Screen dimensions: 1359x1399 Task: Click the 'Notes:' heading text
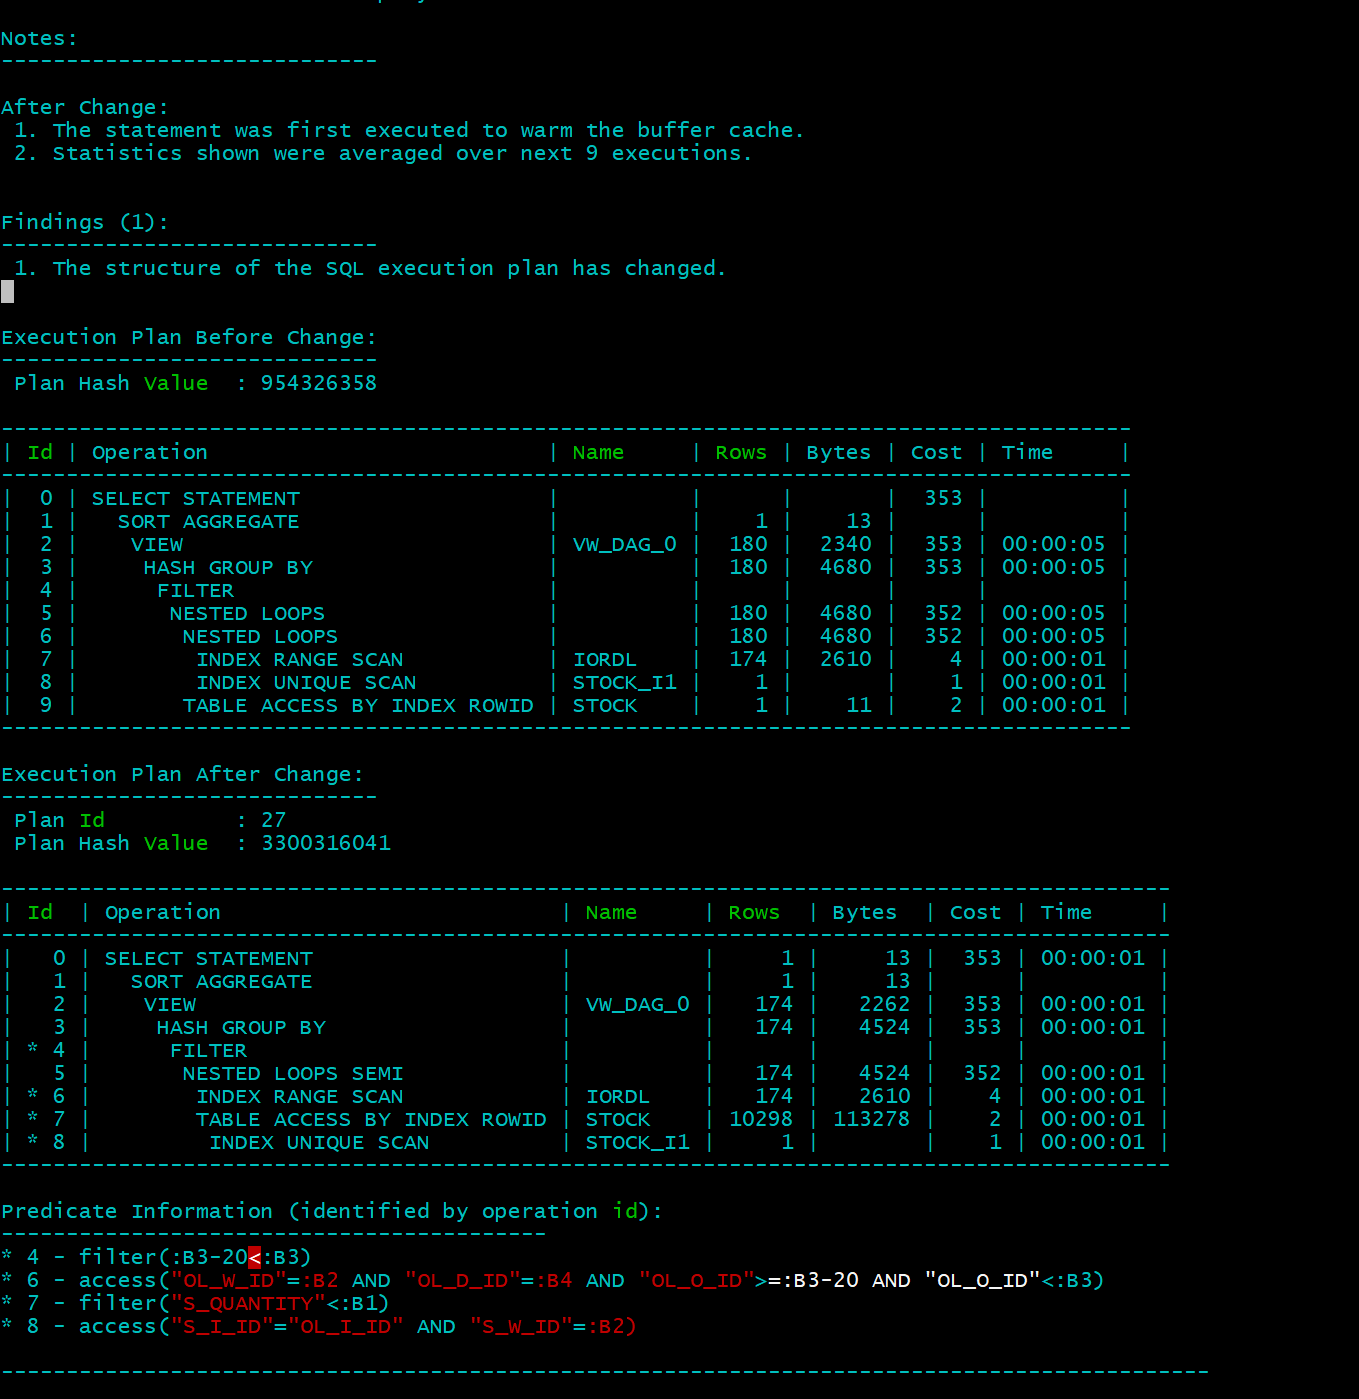pyautogui.click(x=39, y=39)
